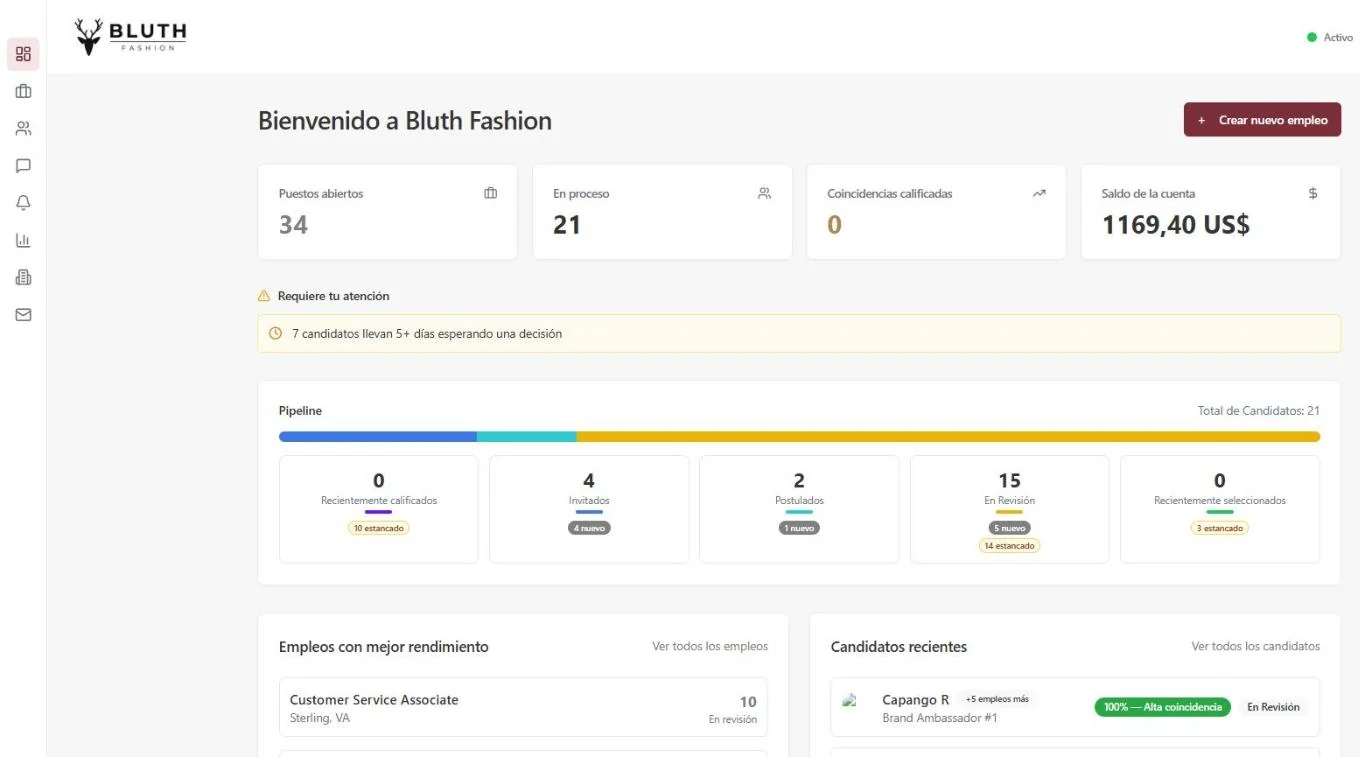The image size is (1360, 757).
Task: Click yellow segment of Pipeline bar
Action: coord(948,437)
